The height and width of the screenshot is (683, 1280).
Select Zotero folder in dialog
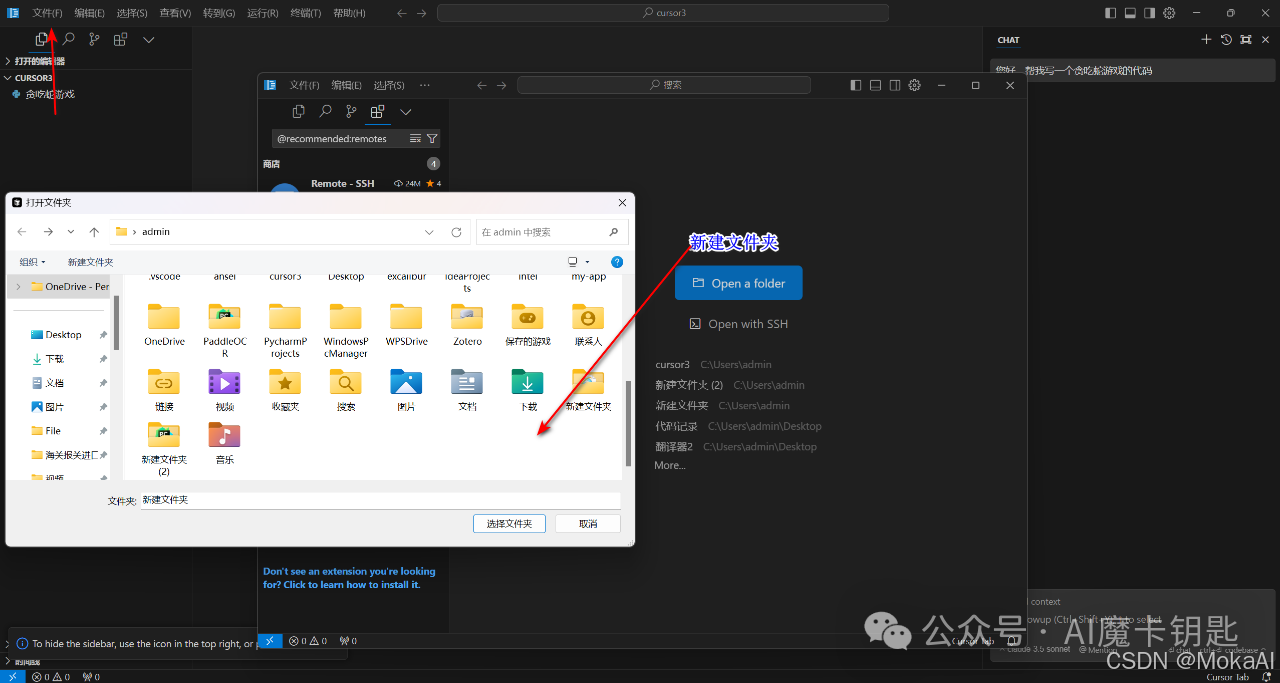point(467,325)
